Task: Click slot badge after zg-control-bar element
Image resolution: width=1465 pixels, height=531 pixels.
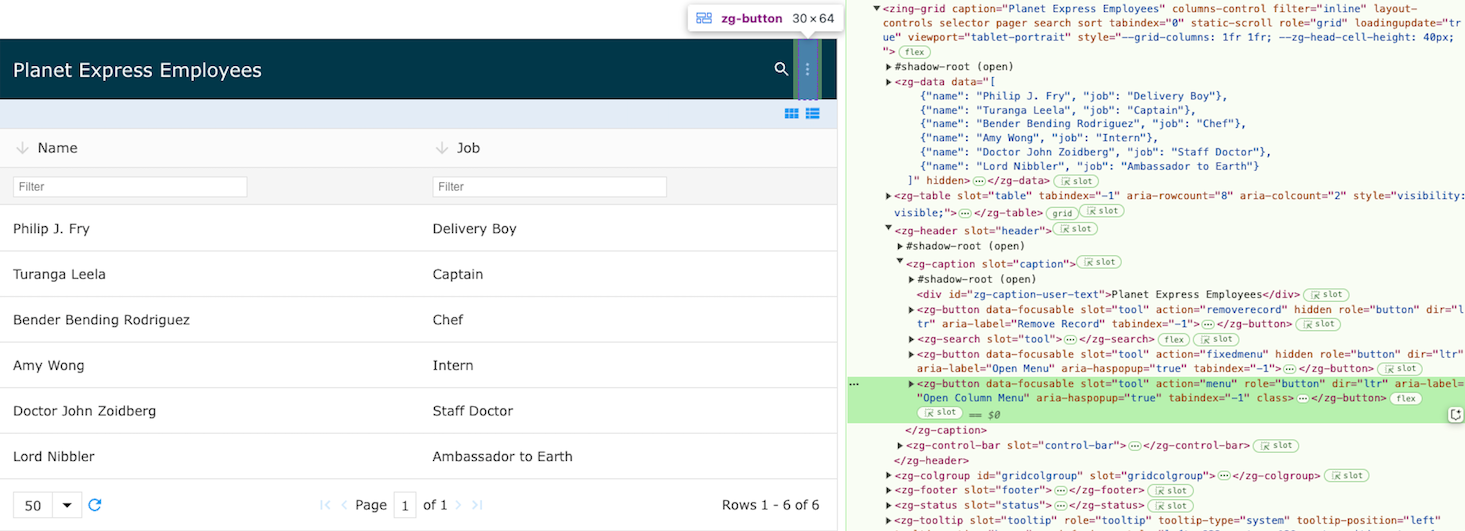Action: click(x=1277, y=446)
